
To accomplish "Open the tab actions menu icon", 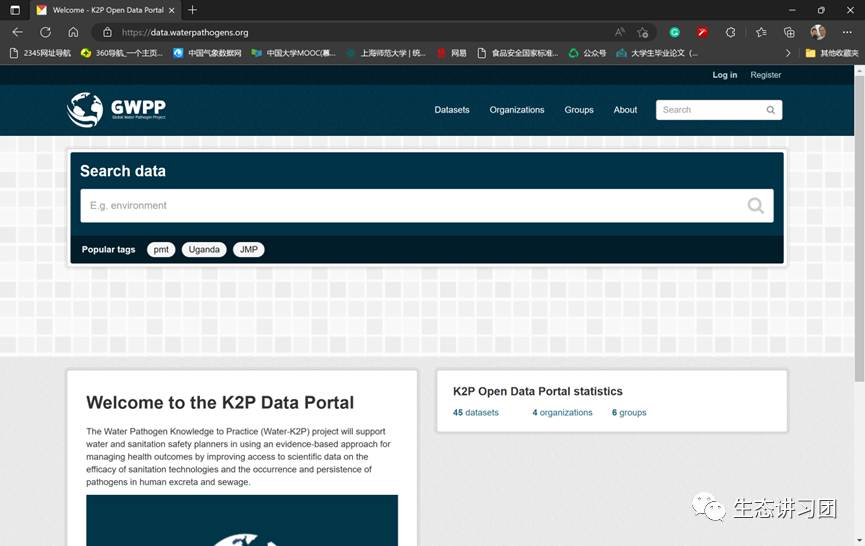I will click(x=15, y=10).
